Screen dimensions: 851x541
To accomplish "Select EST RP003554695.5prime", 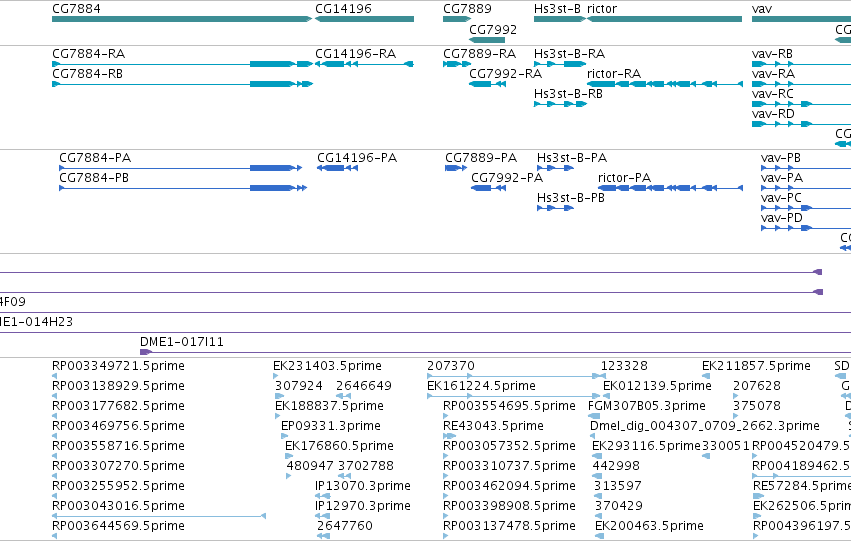I will (x=510, y=406).
